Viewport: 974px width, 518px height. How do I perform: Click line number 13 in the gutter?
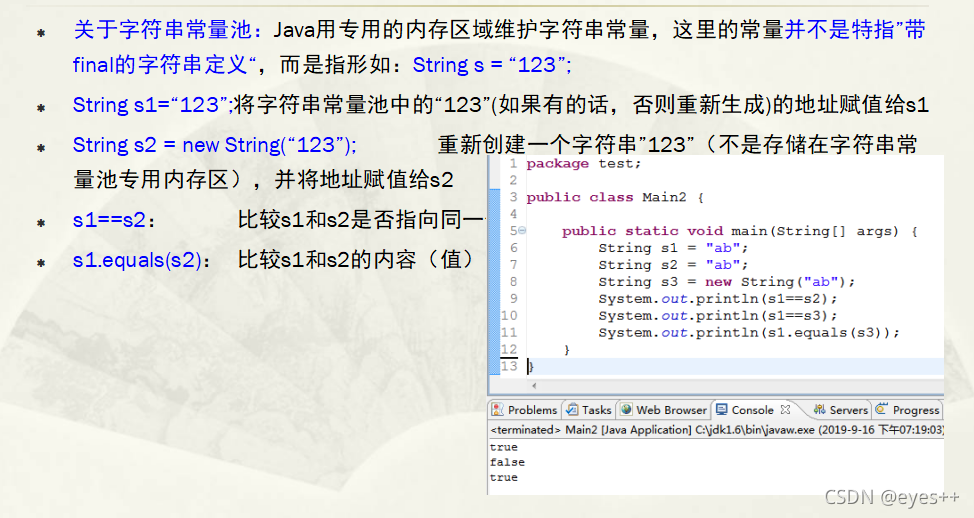click(x=509, y=366)
